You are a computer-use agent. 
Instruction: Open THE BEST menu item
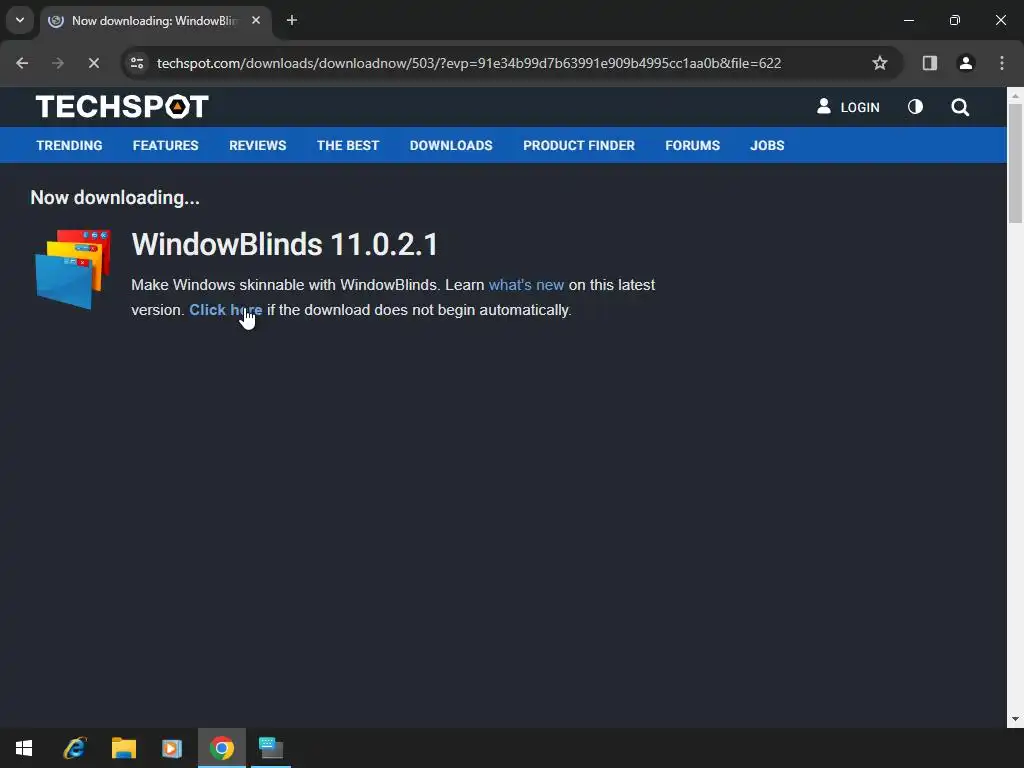[348, 145]
